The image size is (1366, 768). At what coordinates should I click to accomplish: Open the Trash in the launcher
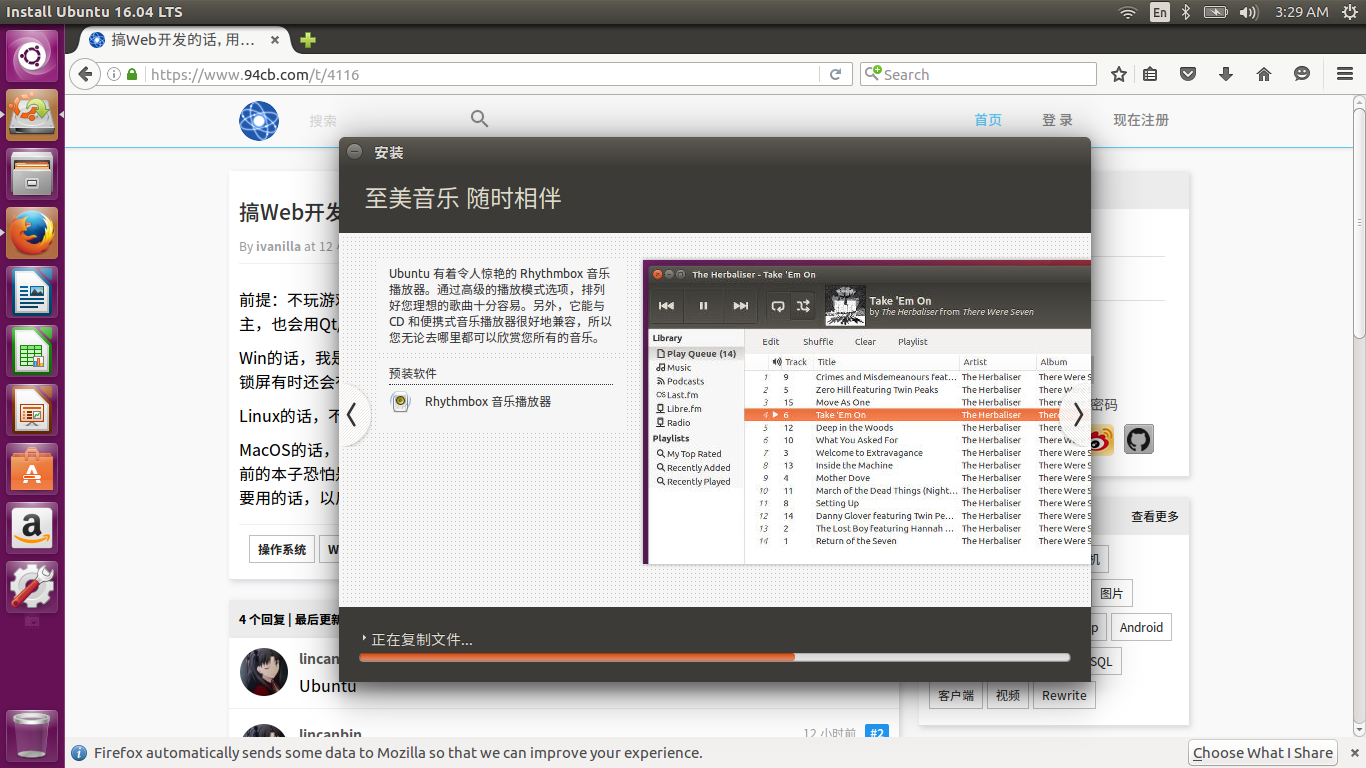pos(33,735)
